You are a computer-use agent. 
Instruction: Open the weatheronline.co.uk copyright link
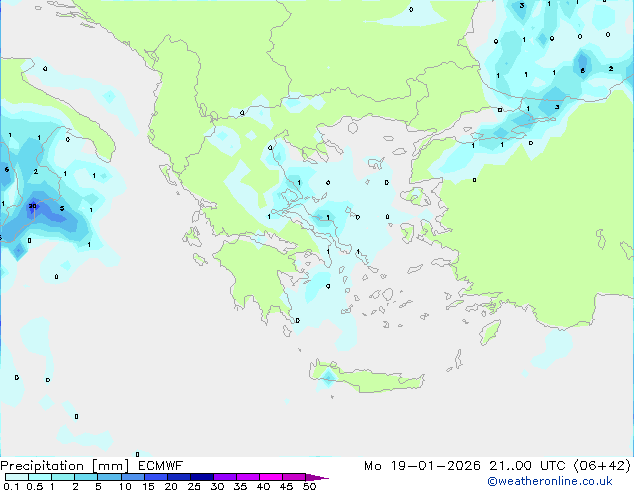pyautogui.click(x=550, y=481)
